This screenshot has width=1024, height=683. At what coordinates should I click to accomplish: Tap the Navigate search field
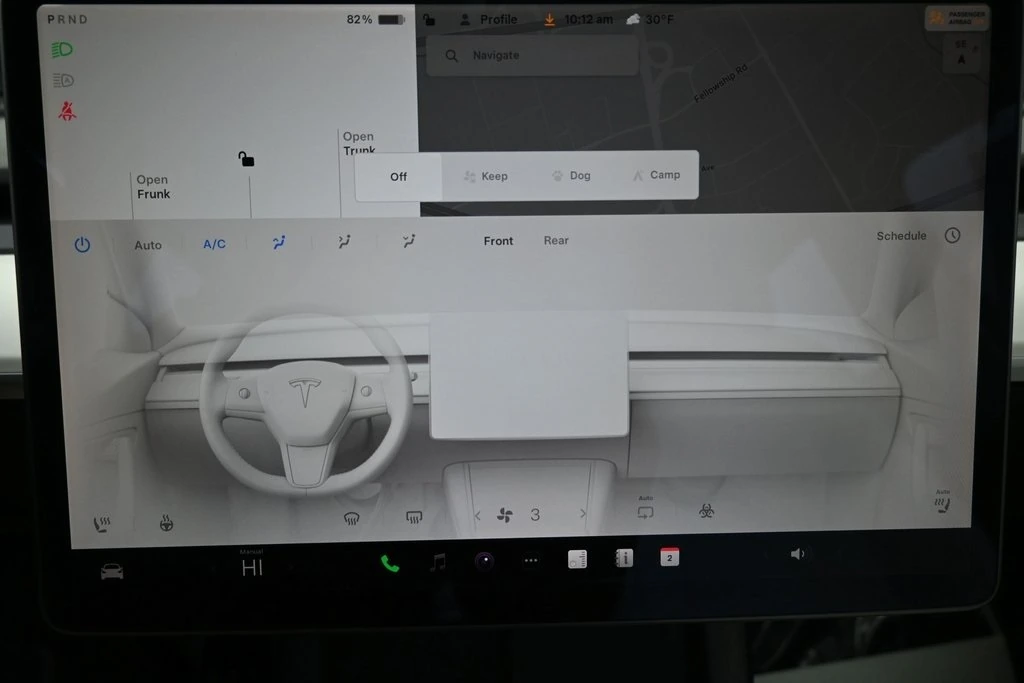click(x=532, y=56)
